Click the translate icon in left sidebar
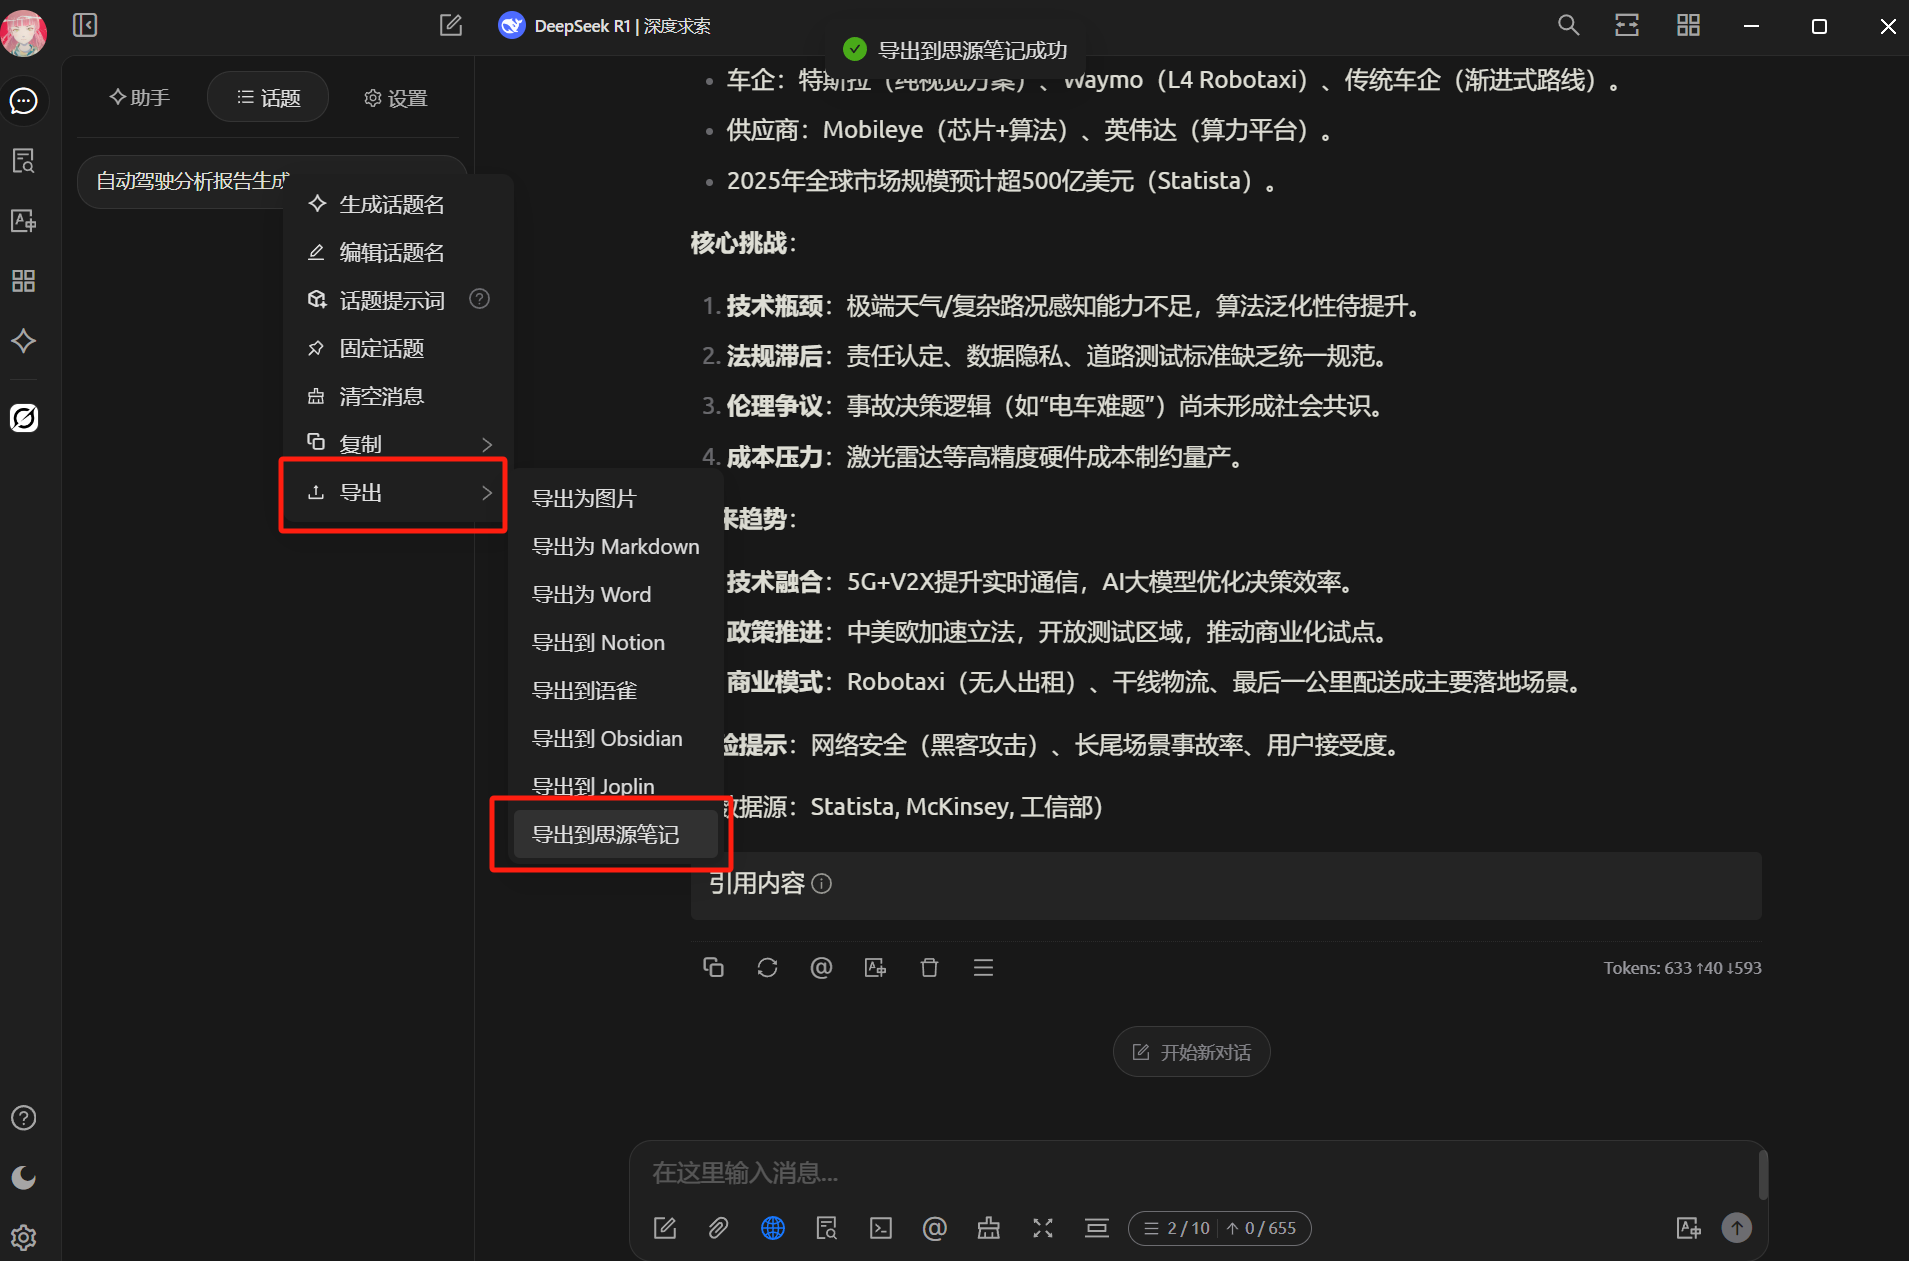Viewport: 1909px width, 1261px height. pyautogui.click(x=24, y=221)
